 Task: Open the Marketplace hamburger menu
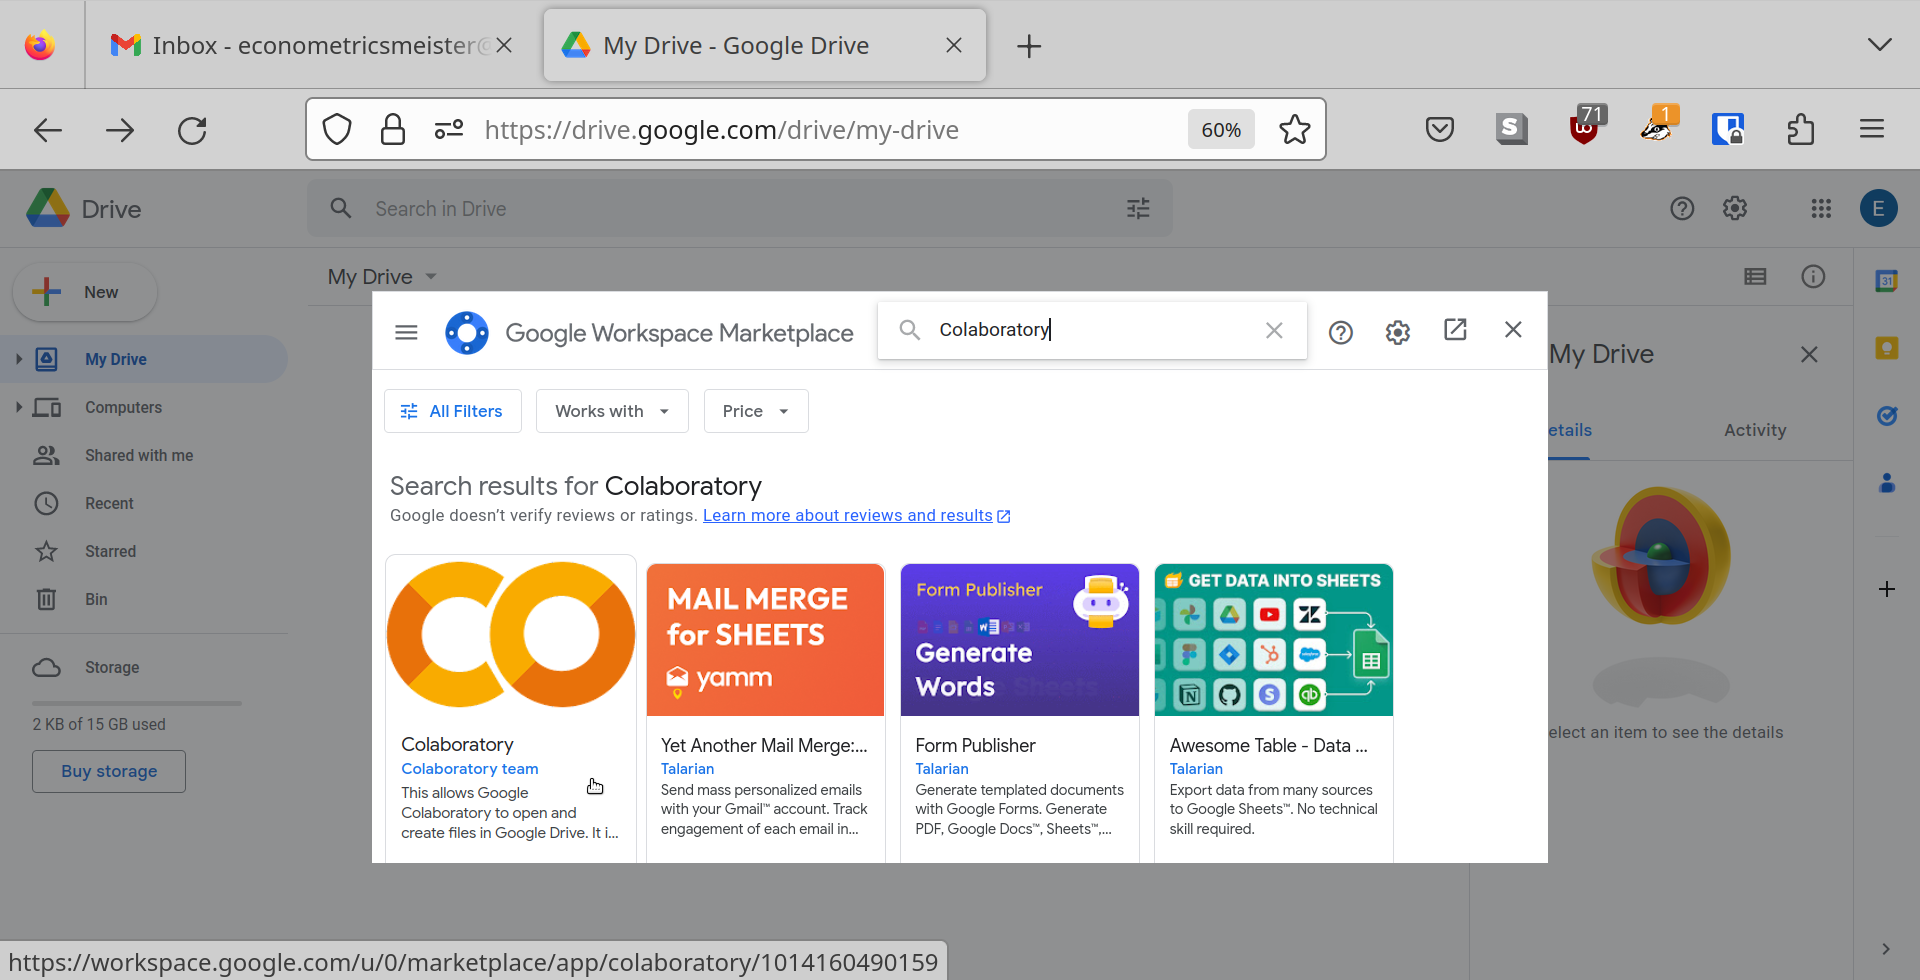point(406,332)
